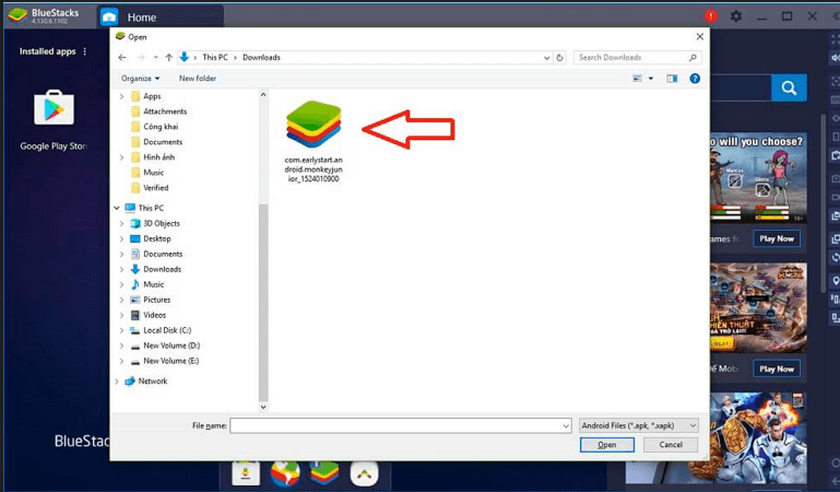This screenshot has width=840, height=492.
Task: Open the Organize menu
Action: click(x=140, y=78)
